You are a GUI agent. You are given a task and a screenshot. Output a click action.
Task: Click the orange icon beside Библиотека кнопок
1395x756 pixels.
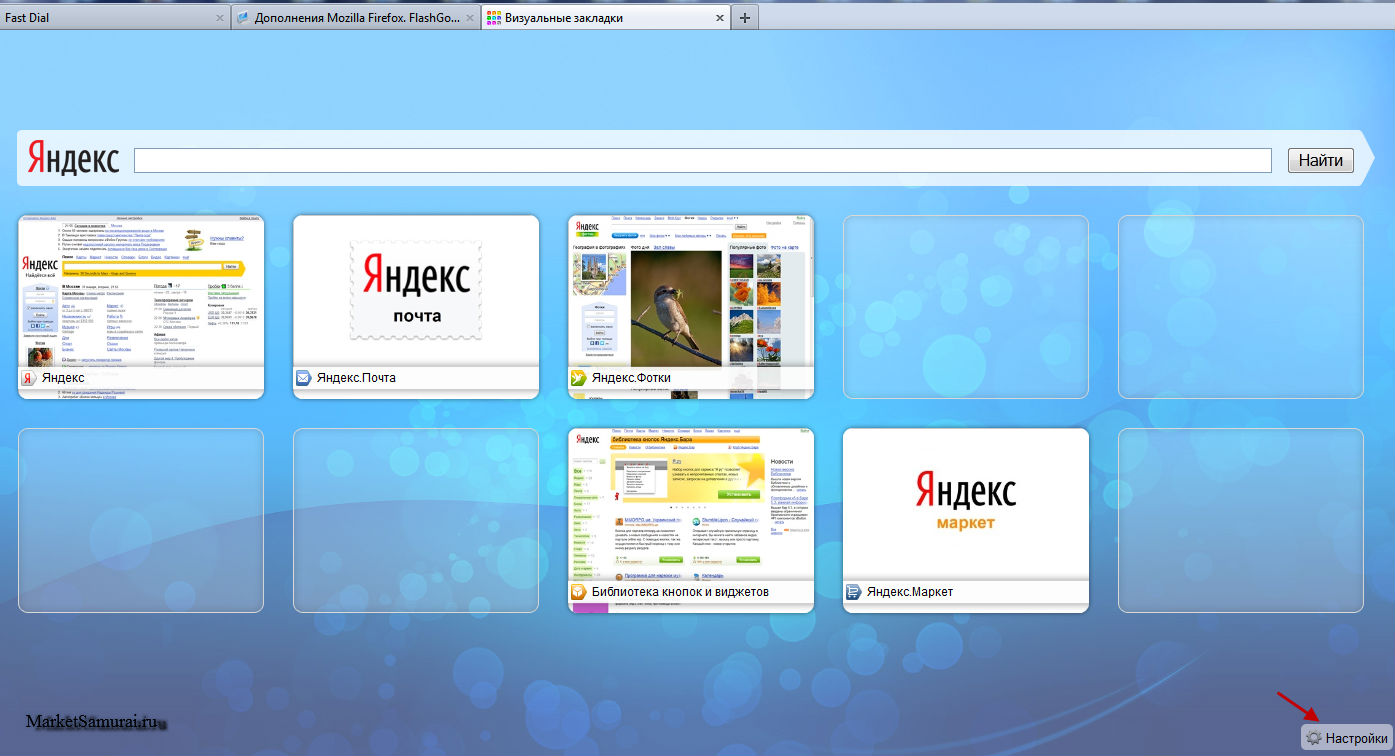pyautogui.click(x=578, y=592)
